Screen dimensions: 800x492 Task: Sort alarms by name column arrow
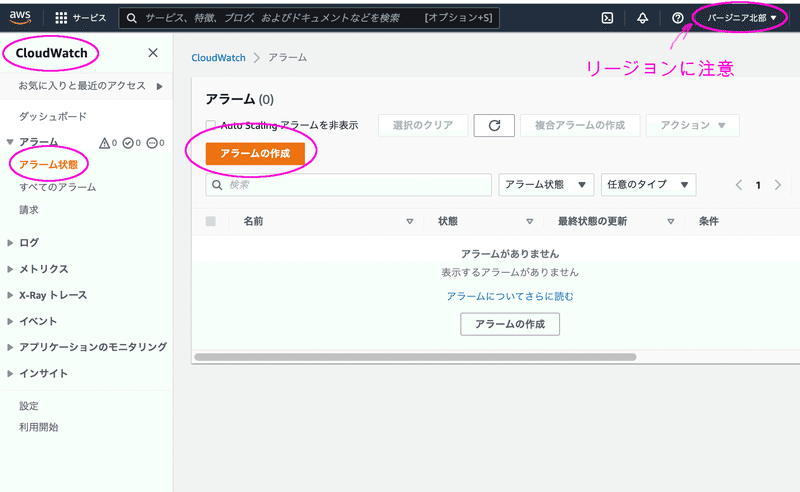coord(409,222)
